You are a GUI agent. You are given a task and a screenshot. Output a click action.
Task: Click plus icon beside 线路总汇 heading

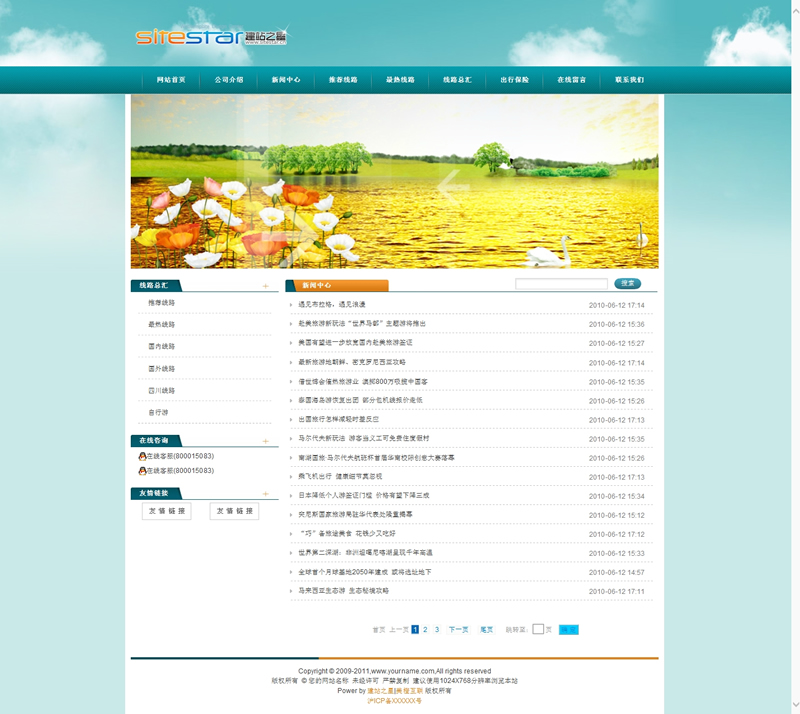pos(265,286)
